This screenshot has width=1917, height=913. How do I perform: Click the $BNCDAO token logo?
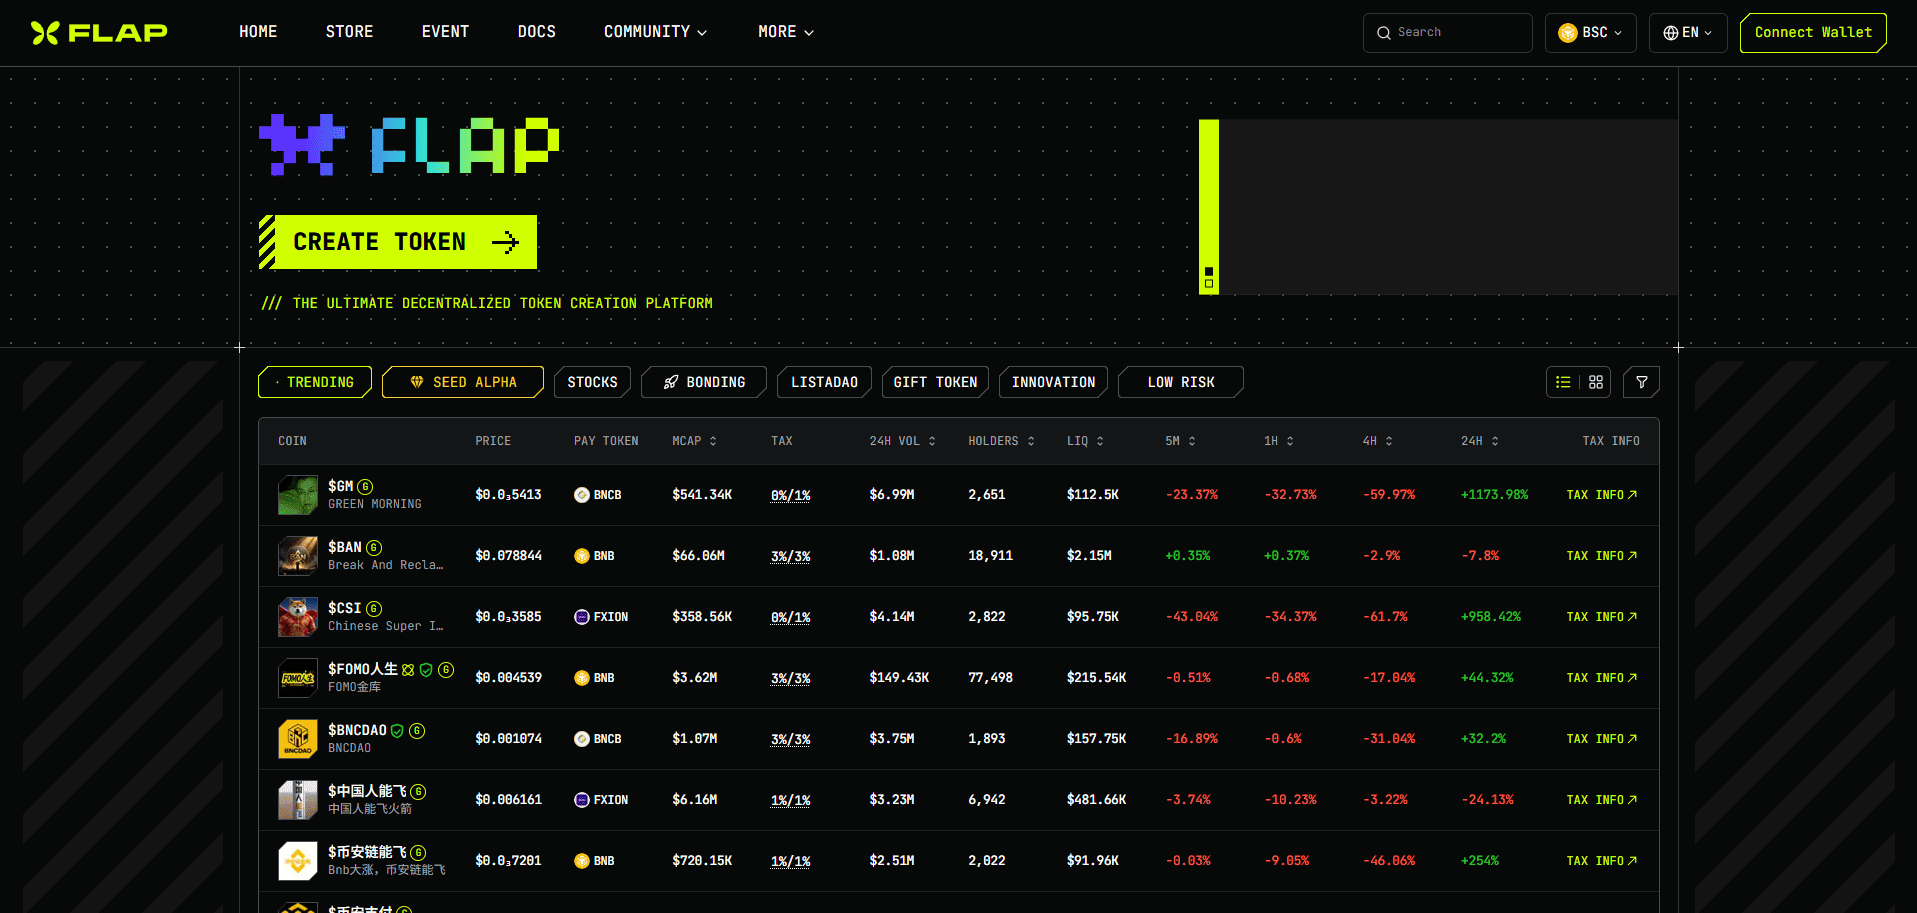[x=298, y=739]
